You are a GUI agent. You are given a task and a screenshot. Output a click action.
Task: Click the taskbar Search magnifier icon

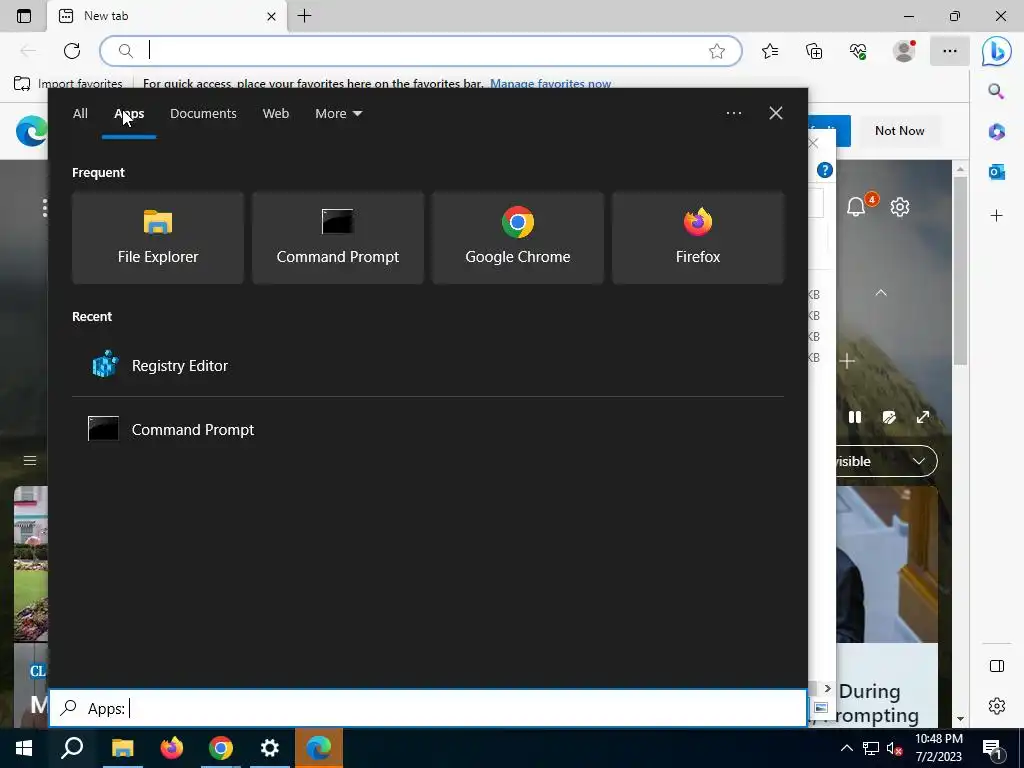click(x=72, y=748)
